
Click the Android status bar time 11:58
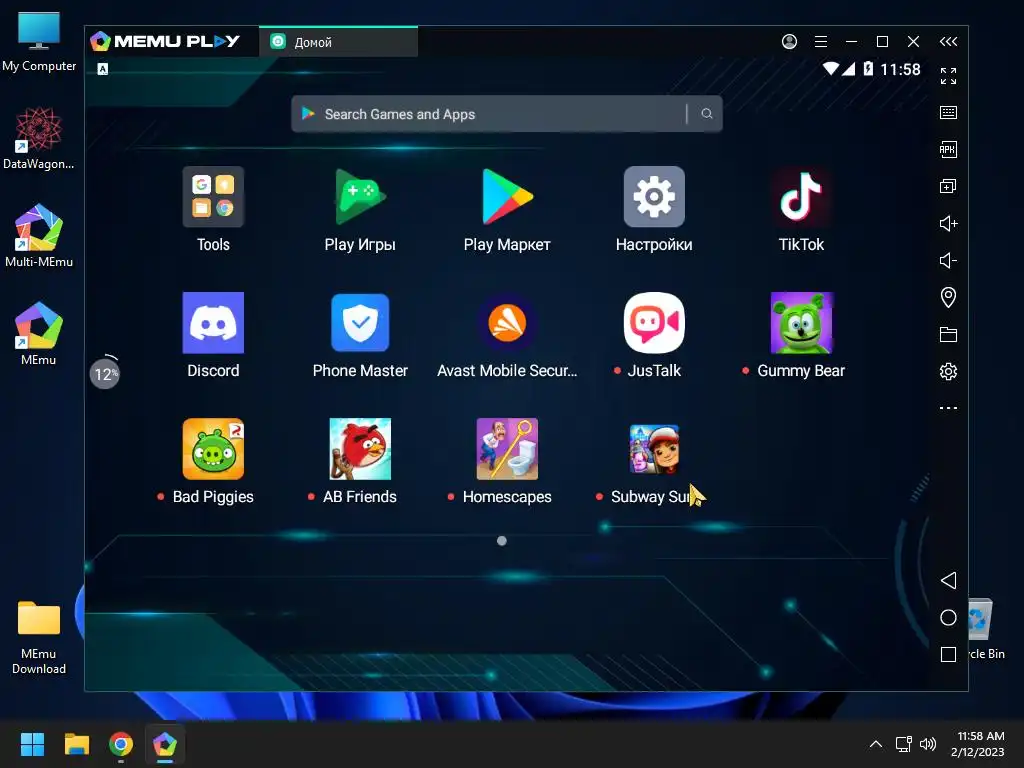click(x=900, y=69)
